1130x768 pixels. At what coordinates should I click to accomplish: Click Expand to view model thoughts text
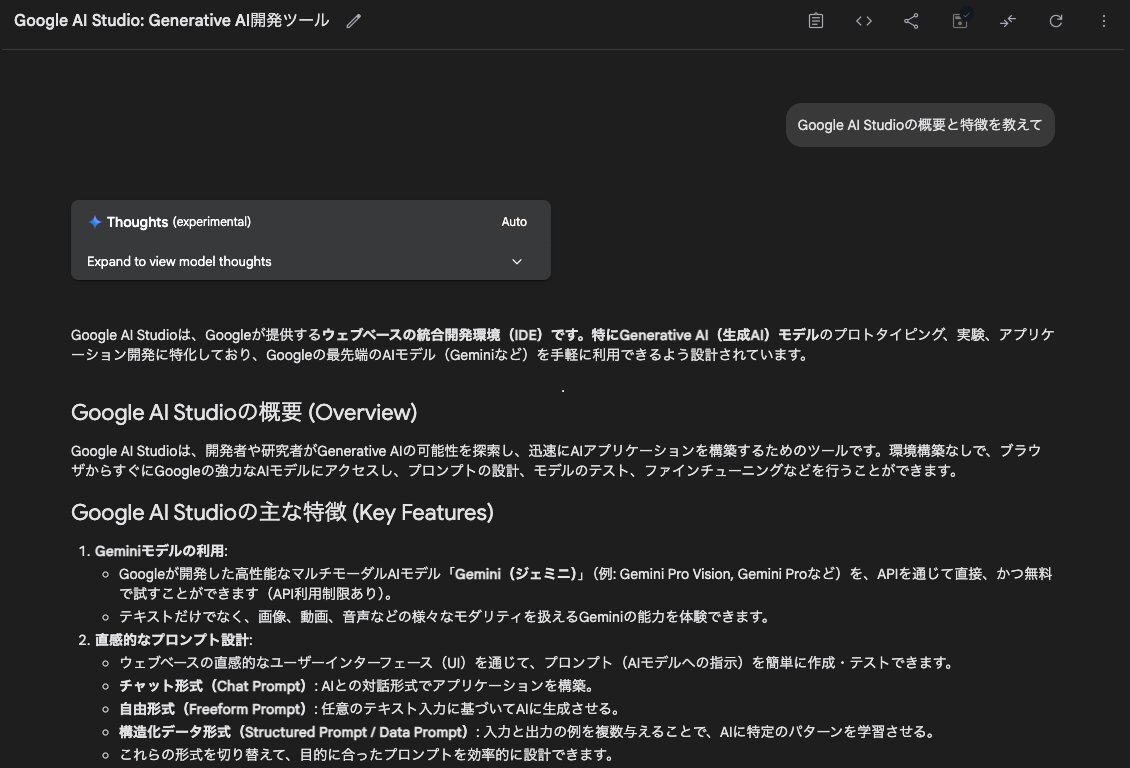(x=179, y=262)
